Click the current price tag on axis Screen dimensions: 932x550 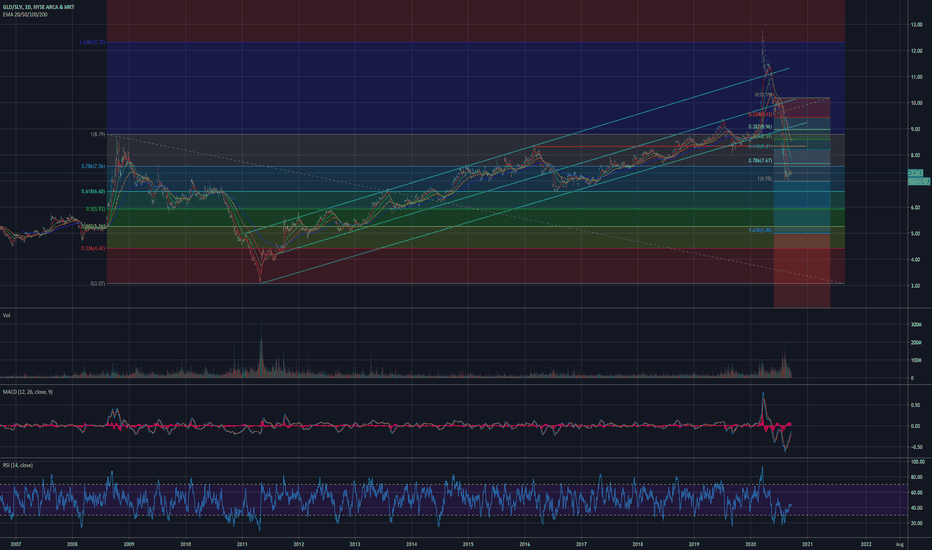tap(918, 181)
